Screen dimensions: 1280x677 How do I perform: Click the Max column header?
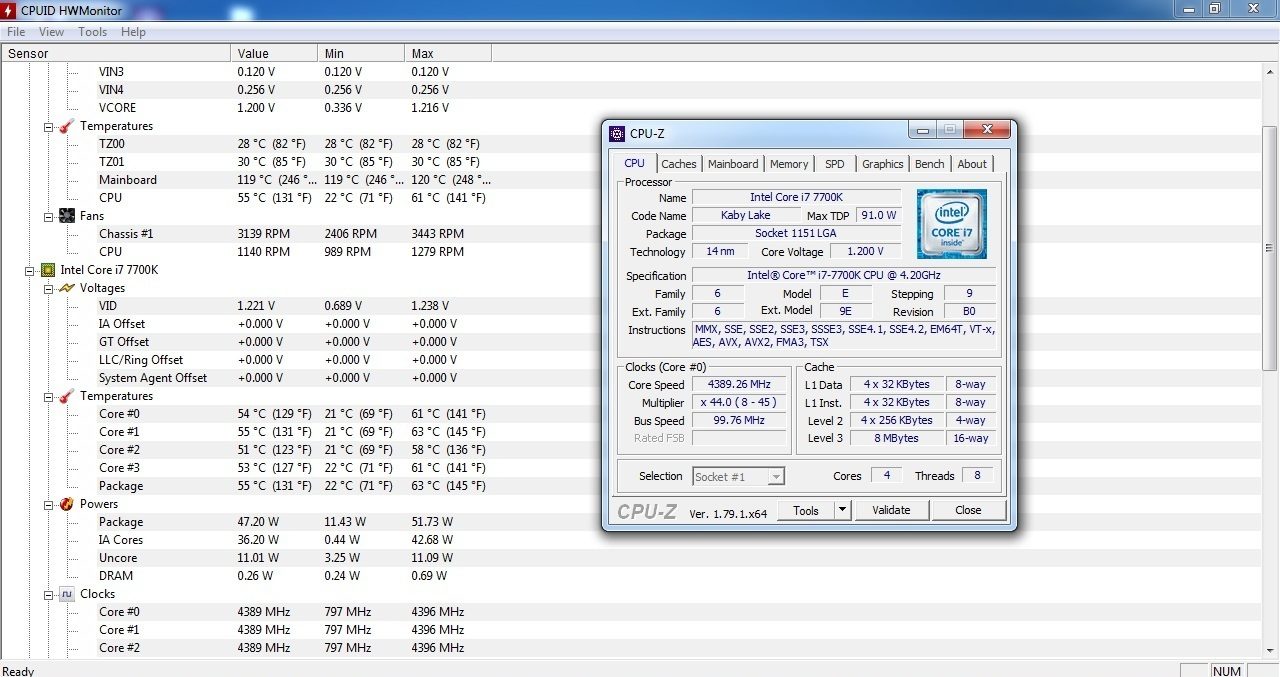(448, 54)
